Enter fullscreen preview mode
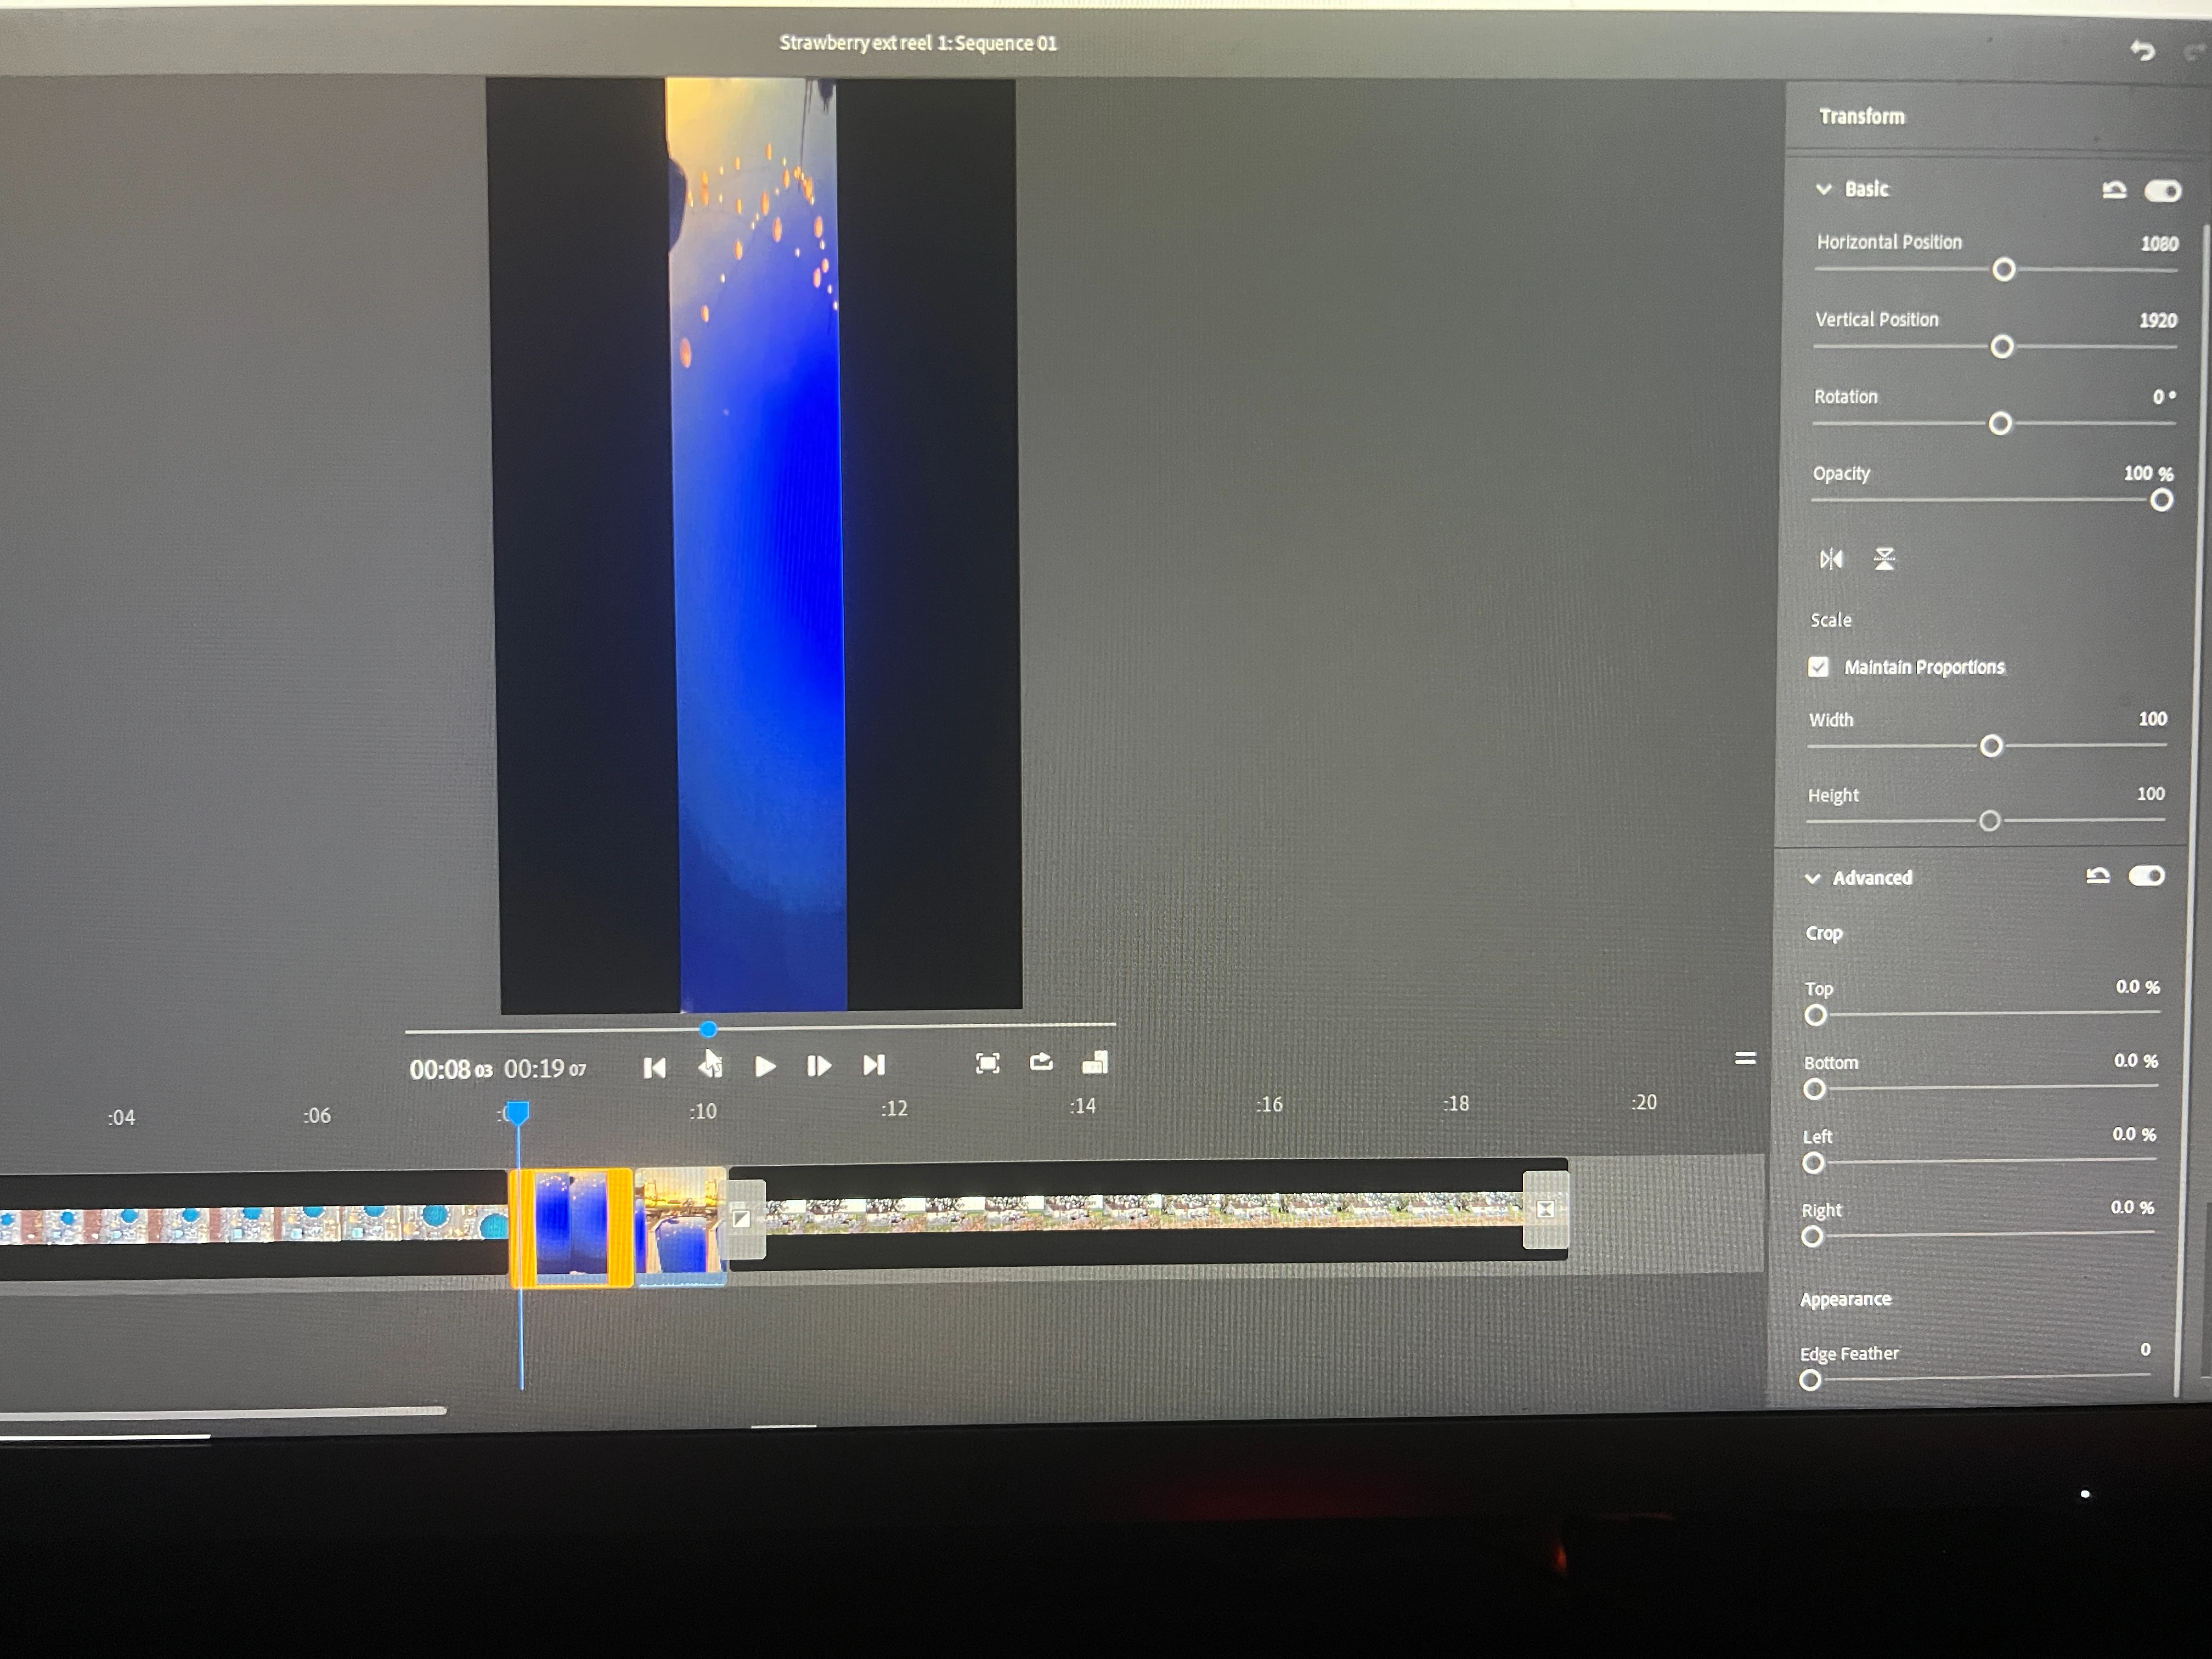This screenshot has height=1659, width=2212. tap(987, 1063)
